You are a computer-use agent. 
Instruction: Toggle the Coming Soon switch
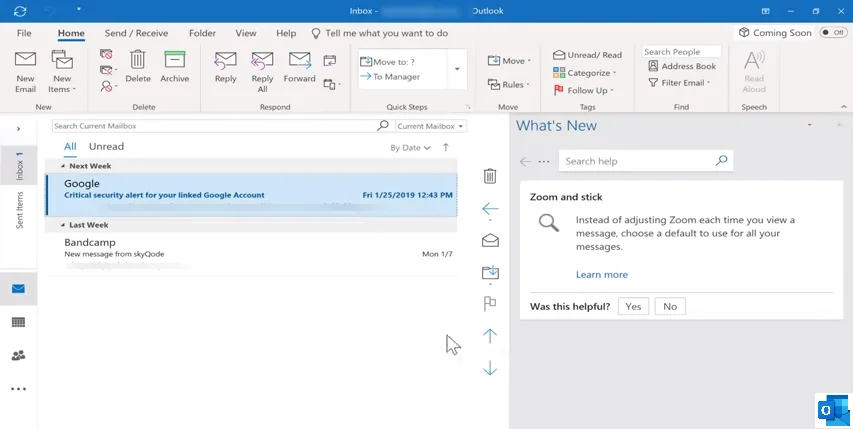tap(832, 32)
